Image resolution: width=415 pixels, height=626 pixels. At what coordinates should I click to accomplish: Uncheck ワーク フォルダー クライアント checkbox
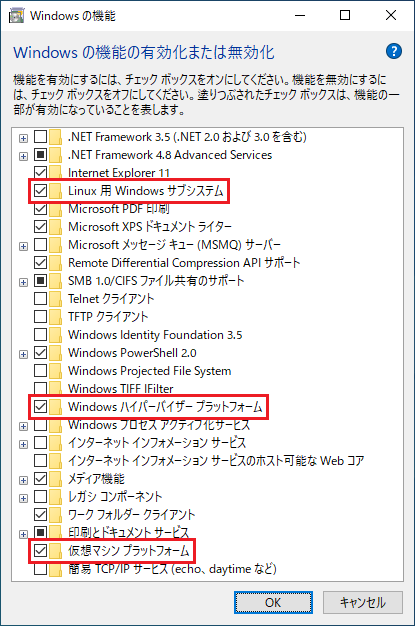[40, 515]
